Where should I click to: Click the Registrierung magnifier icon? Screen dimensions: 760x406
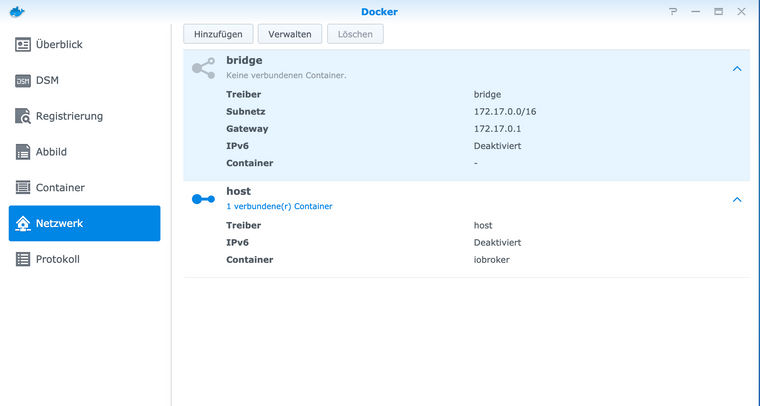tap(23, 116)
